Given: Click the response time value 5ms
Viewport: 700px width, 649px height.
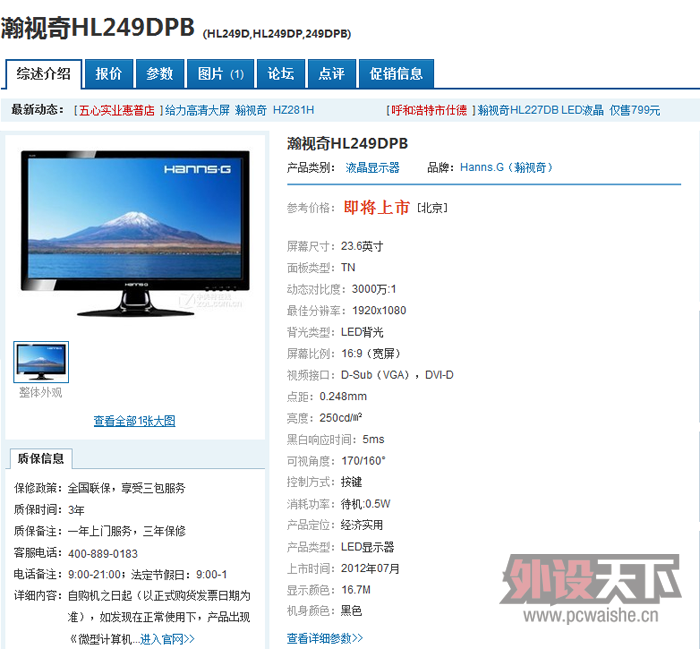Looking at the screenshot, I should click(x=373, y=439).
